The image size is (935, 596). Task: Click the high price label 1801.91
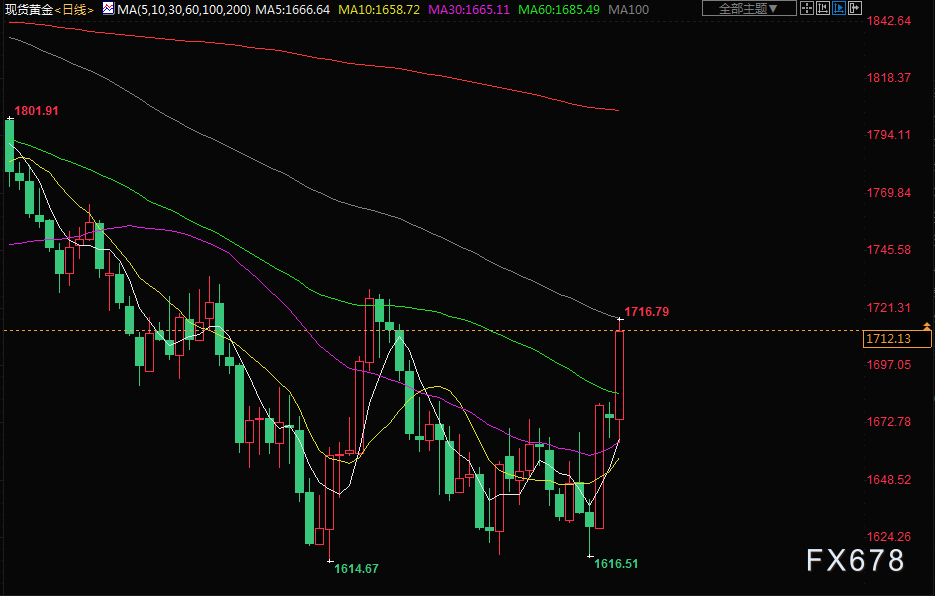36,111
